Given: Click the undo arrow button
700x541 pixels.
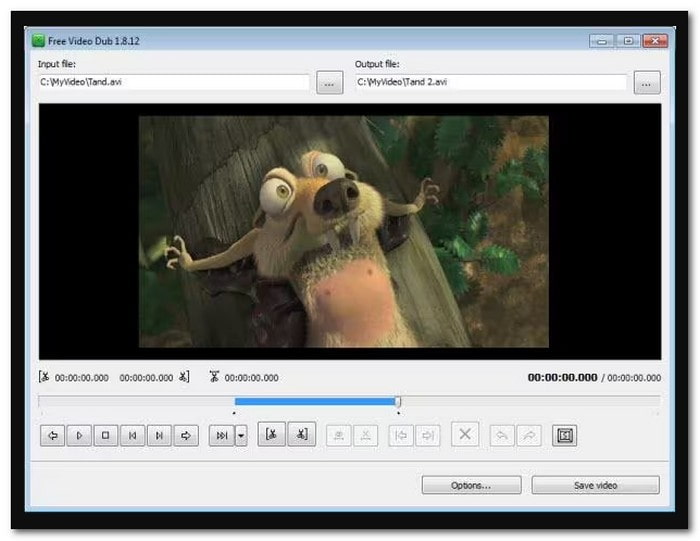Looking at the screenshot, I should coord(502,435).
